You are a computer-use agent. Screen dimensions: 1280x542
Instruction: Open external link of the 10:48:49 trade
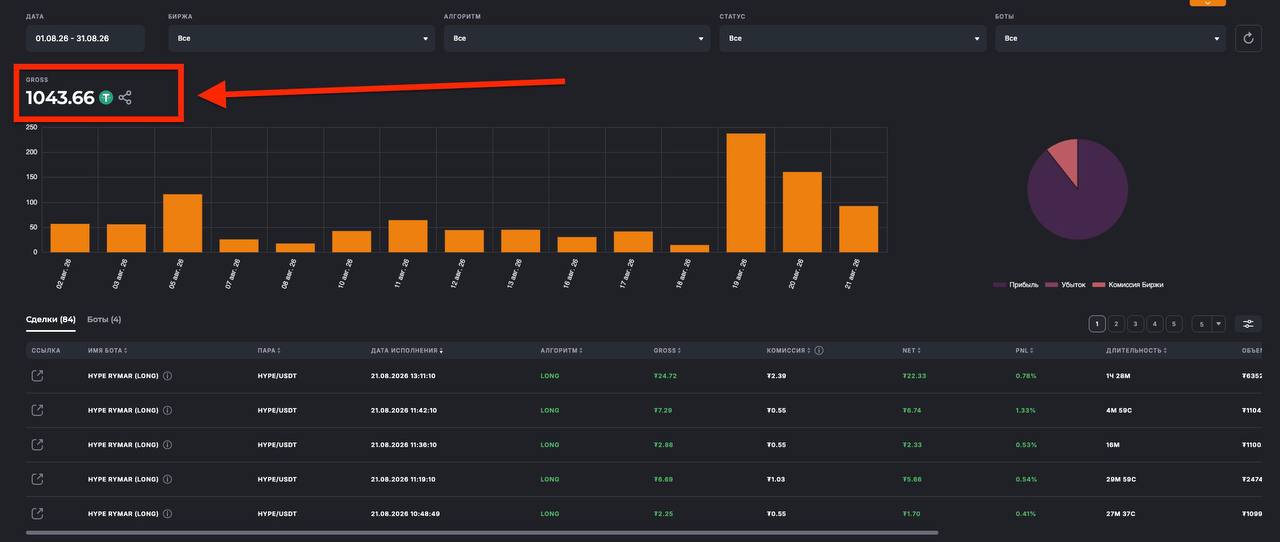pyautogui.click(x=37, y=514)
